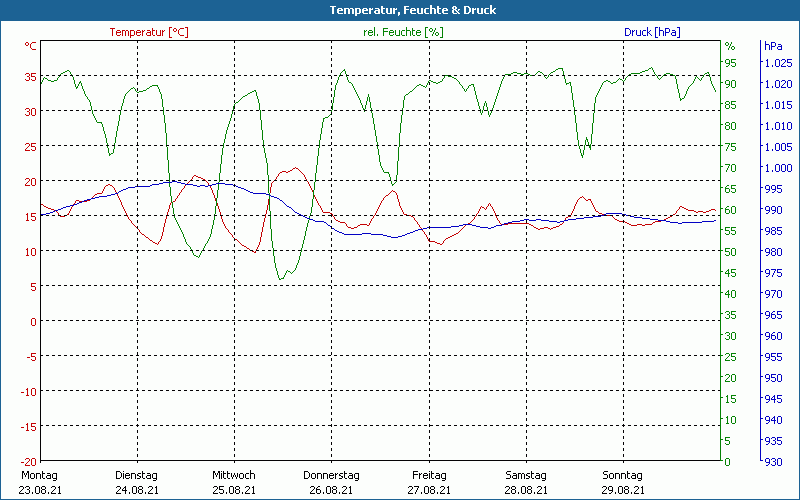800x500 pixels.
Task: Select the green 'rel. Feuchte [%]' legend label
Action: [403, 32]
